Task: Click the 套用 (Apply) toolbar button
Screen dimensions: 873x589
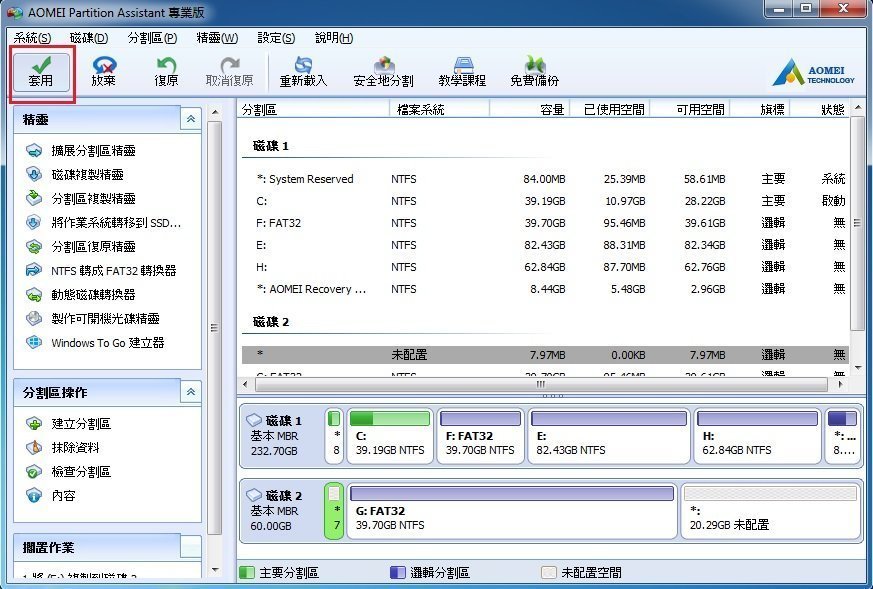Action: [42, 73]
